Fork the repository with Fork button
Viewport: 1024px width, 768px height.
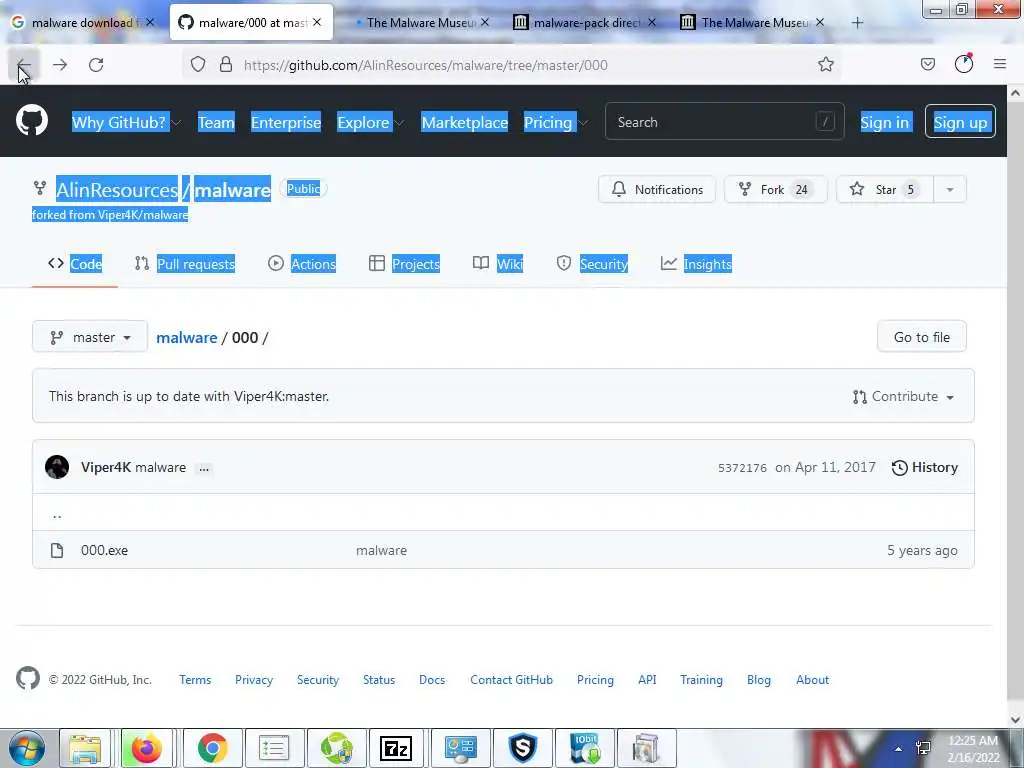point(776,189)
